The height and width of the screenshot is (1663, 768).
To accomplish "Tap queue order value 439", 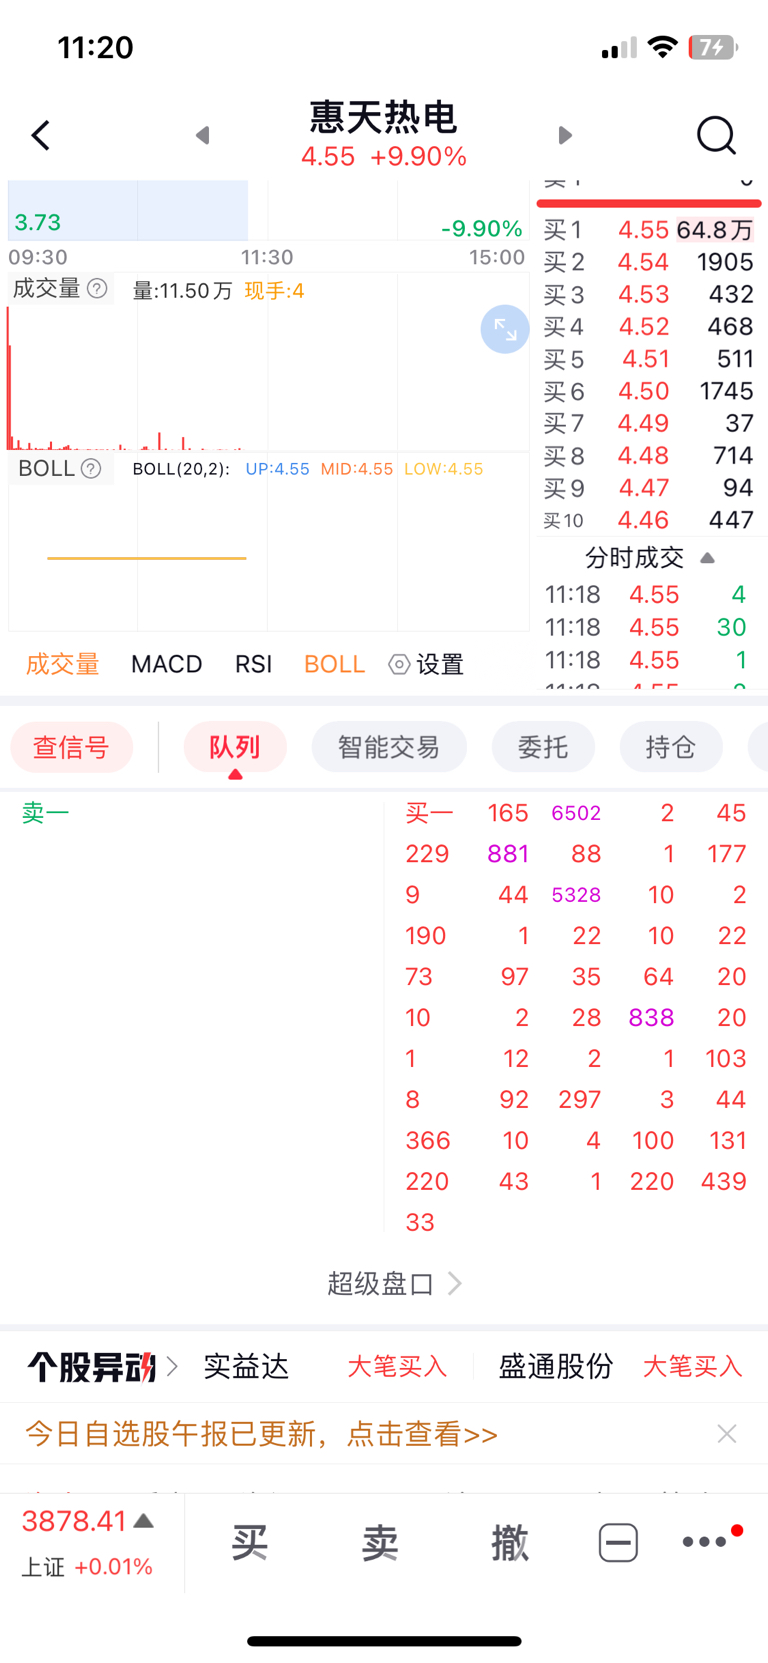I will point(724,1182).
